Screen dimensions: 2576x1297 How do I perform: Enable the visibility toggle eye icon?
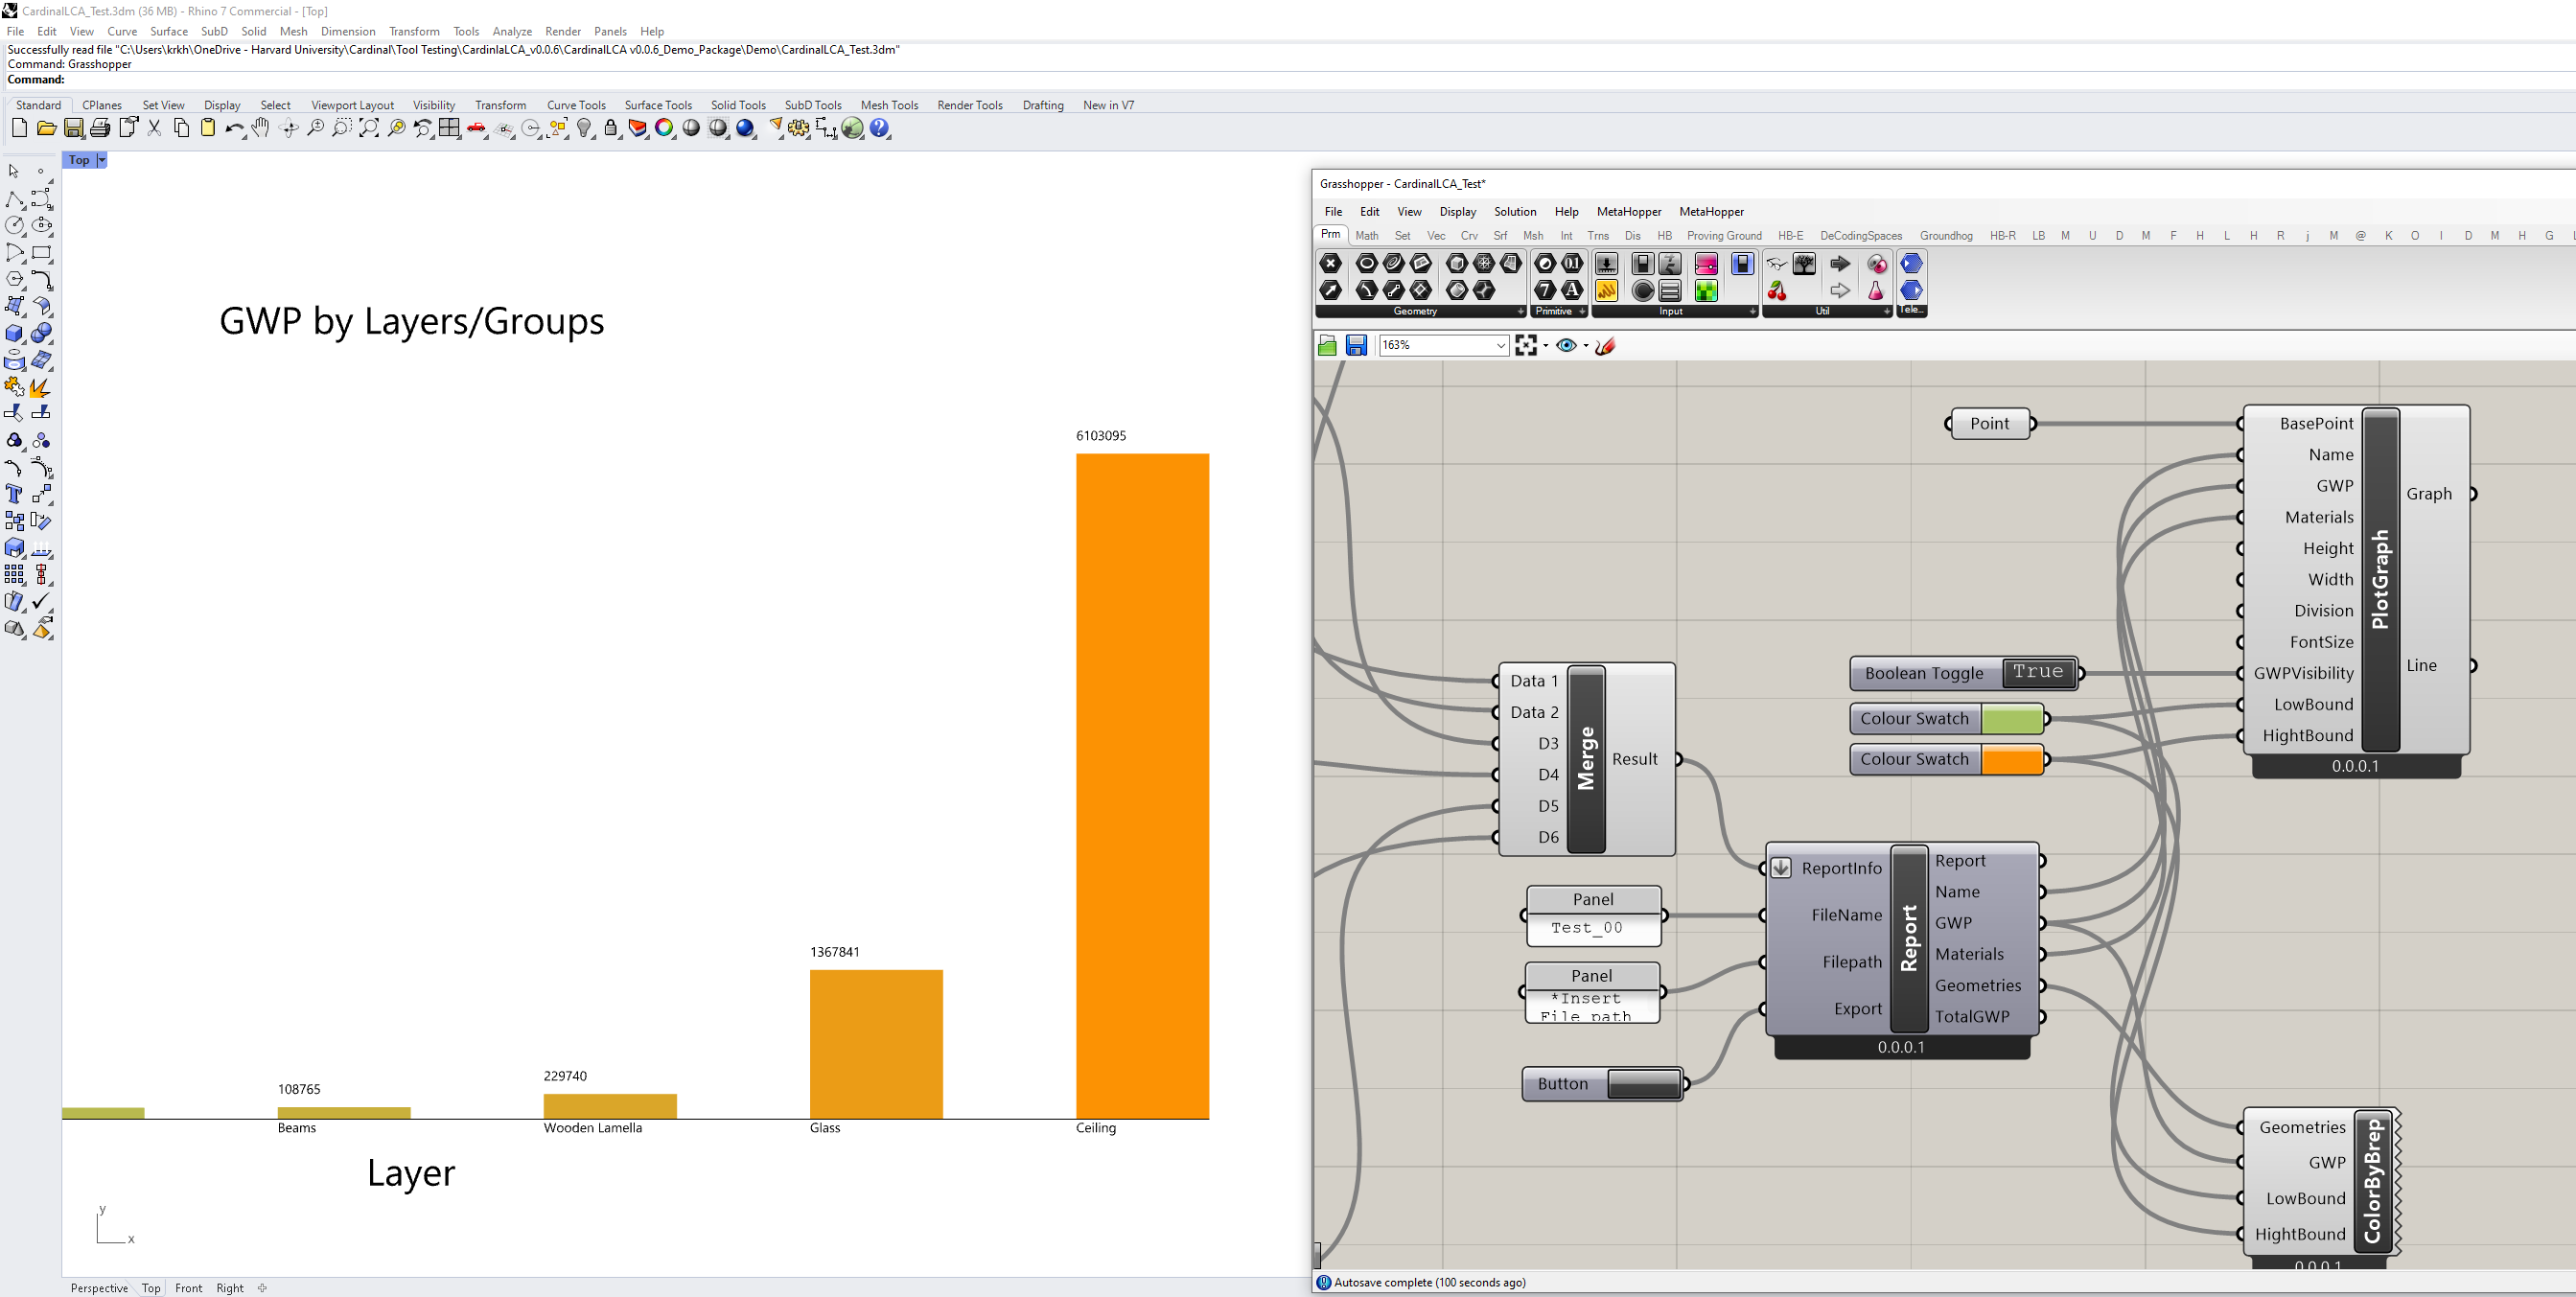1566,344
